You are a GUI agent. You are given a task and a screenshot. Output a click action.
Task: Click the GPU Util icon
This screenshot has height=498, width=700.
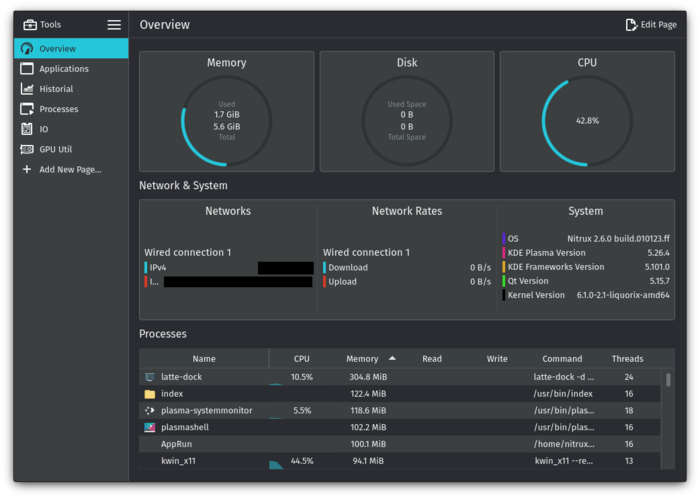(x=28, y=149)
